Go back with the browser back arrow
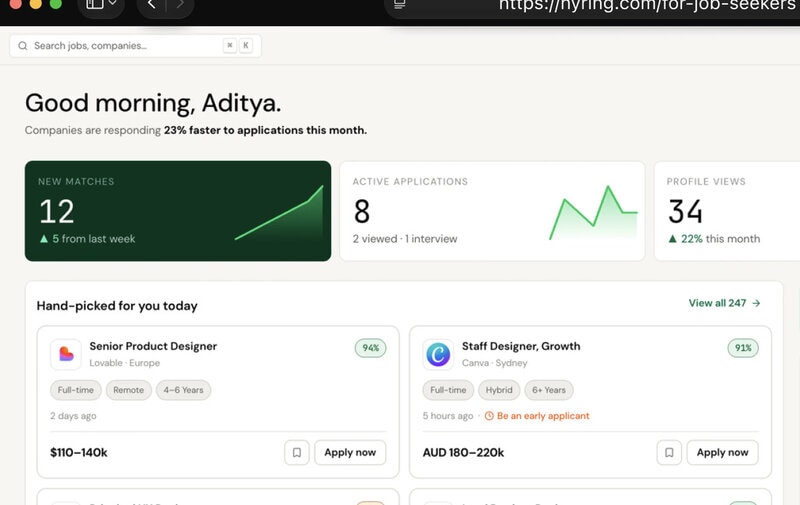The height and width of the screenshot is (505, 800). [151, 4]
